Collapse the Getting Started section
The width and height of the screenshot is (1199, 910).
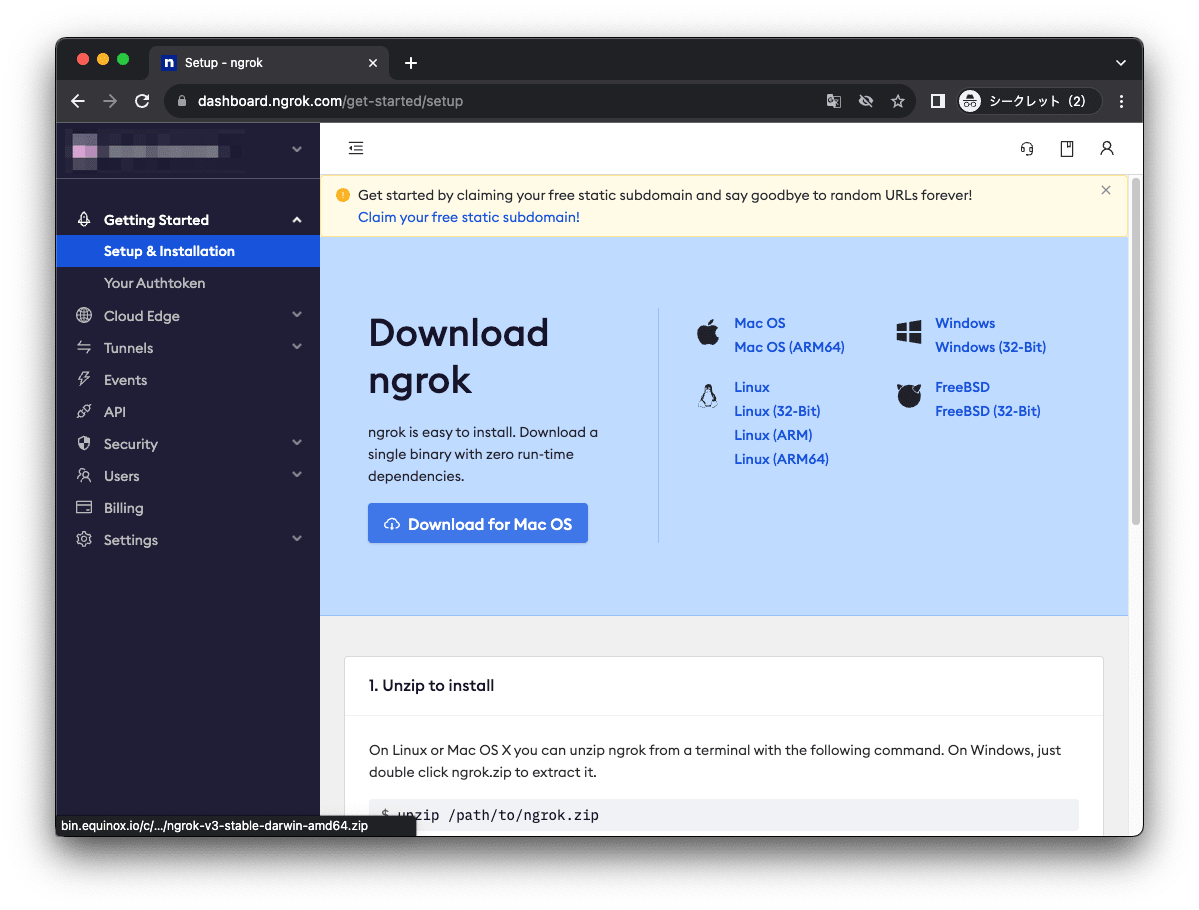188,220
